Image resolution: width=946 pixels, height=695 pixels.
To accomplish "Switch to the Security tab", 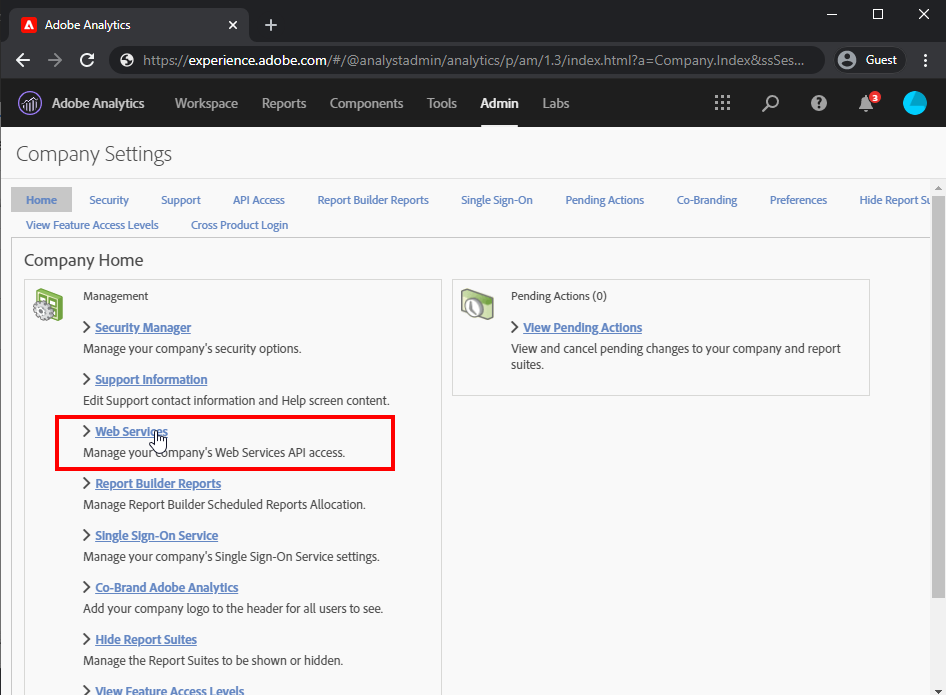I will point(109,200).
